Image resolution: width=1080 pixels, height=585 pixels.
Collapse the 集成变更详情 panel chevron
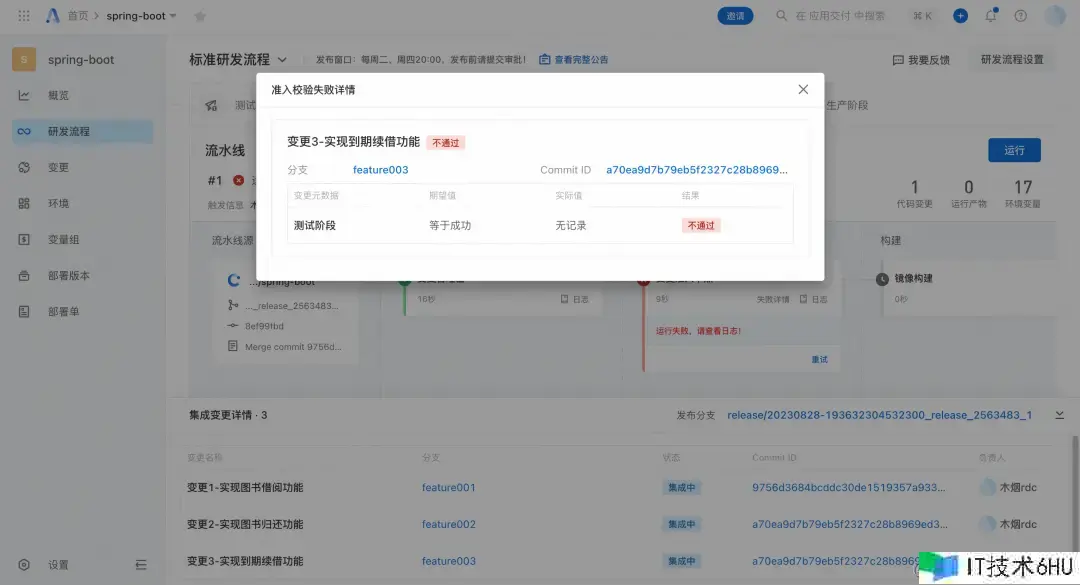tap(1059, 414)
